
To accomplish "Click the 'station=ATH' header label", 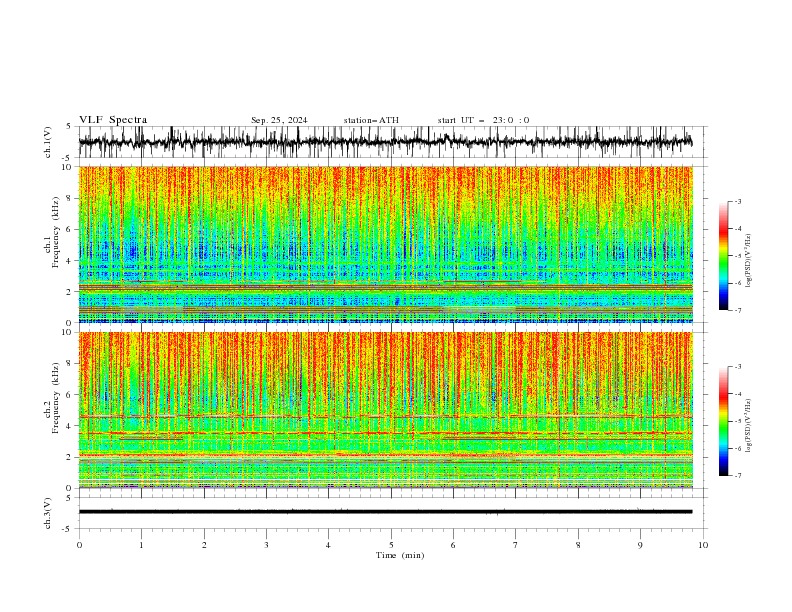I will pyautogui.click(x=371, y=120).
